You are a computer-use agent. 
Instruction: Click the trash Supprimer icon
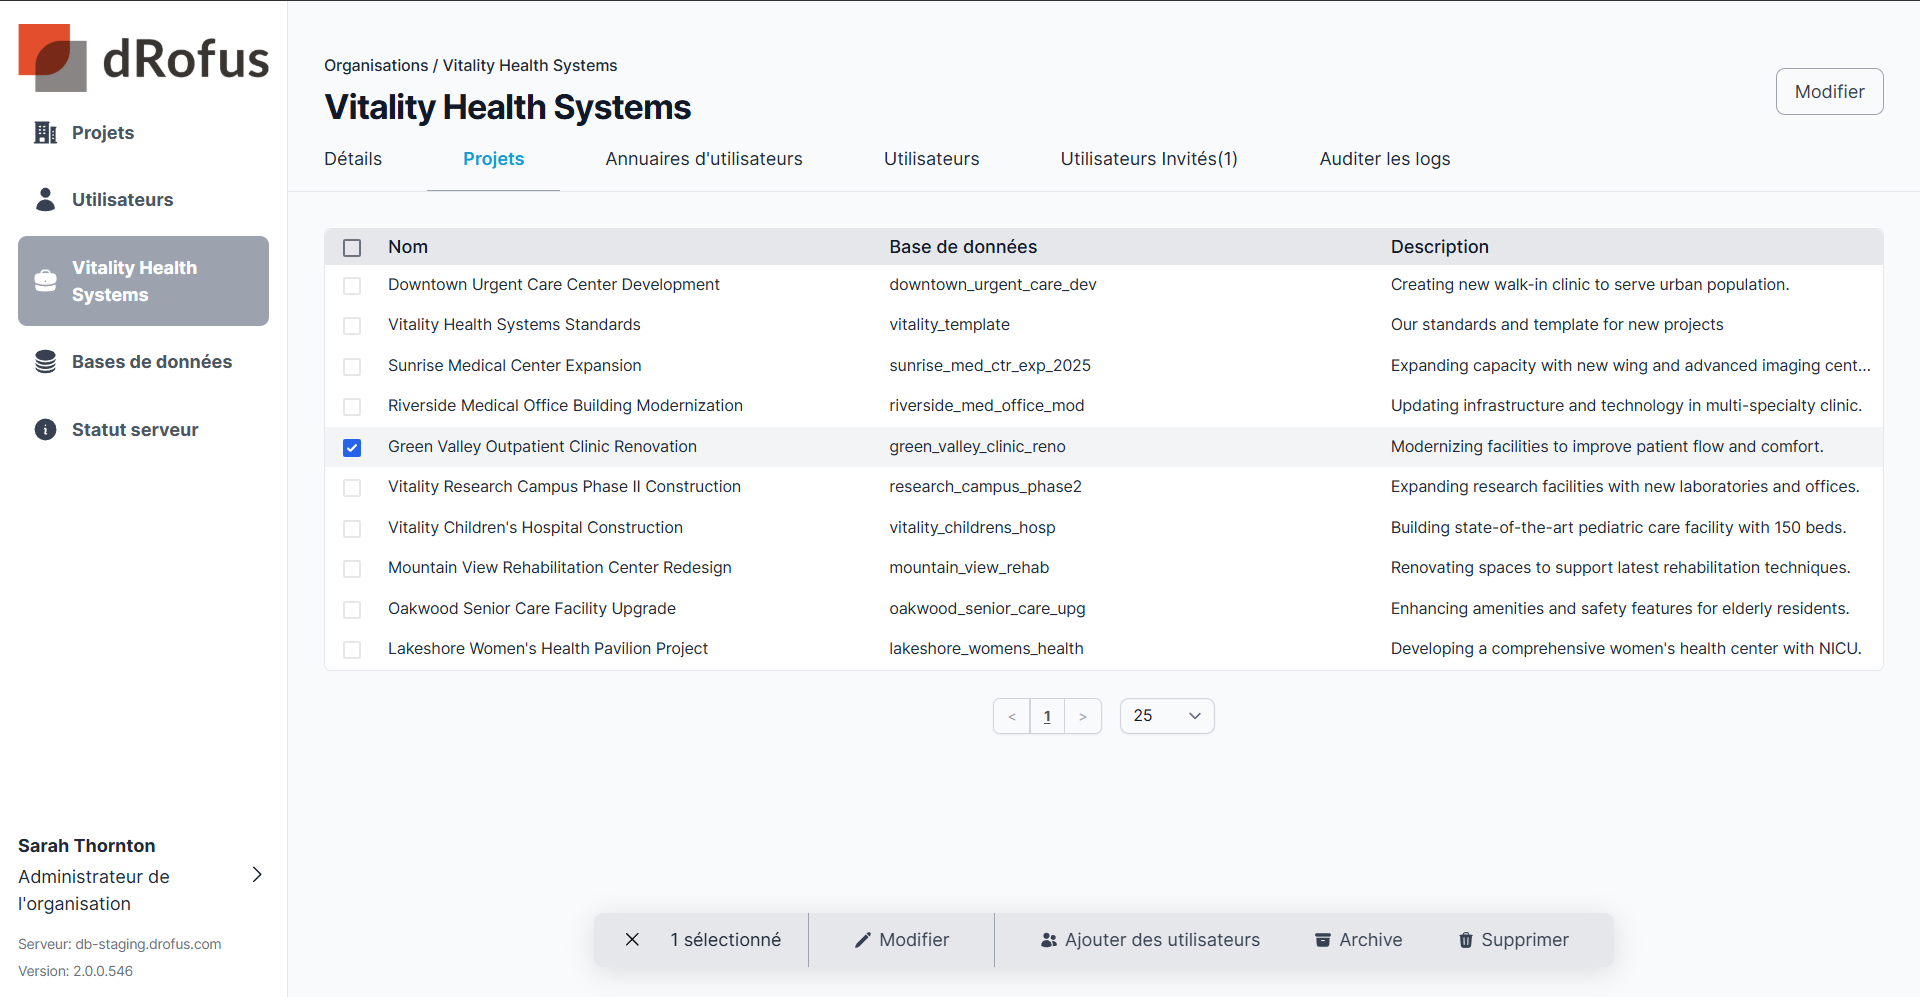coord(1465,940)
